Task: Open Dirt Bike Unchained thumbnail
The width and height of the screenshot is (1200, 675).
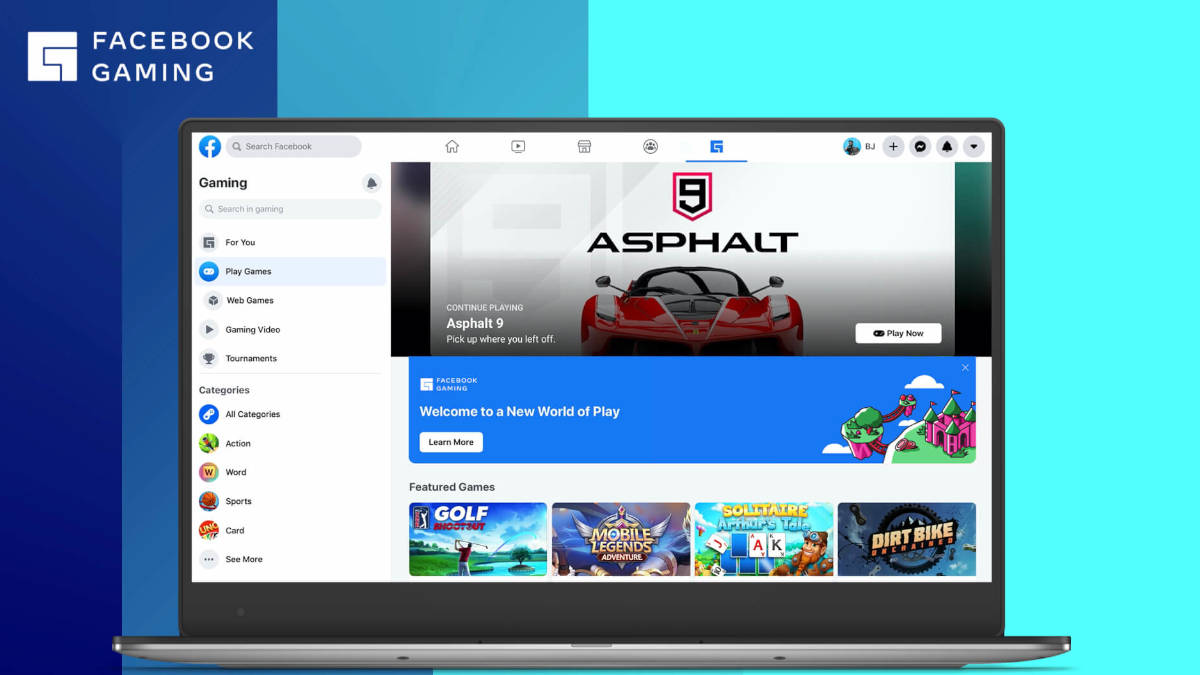Action: [x=907, y=539]
